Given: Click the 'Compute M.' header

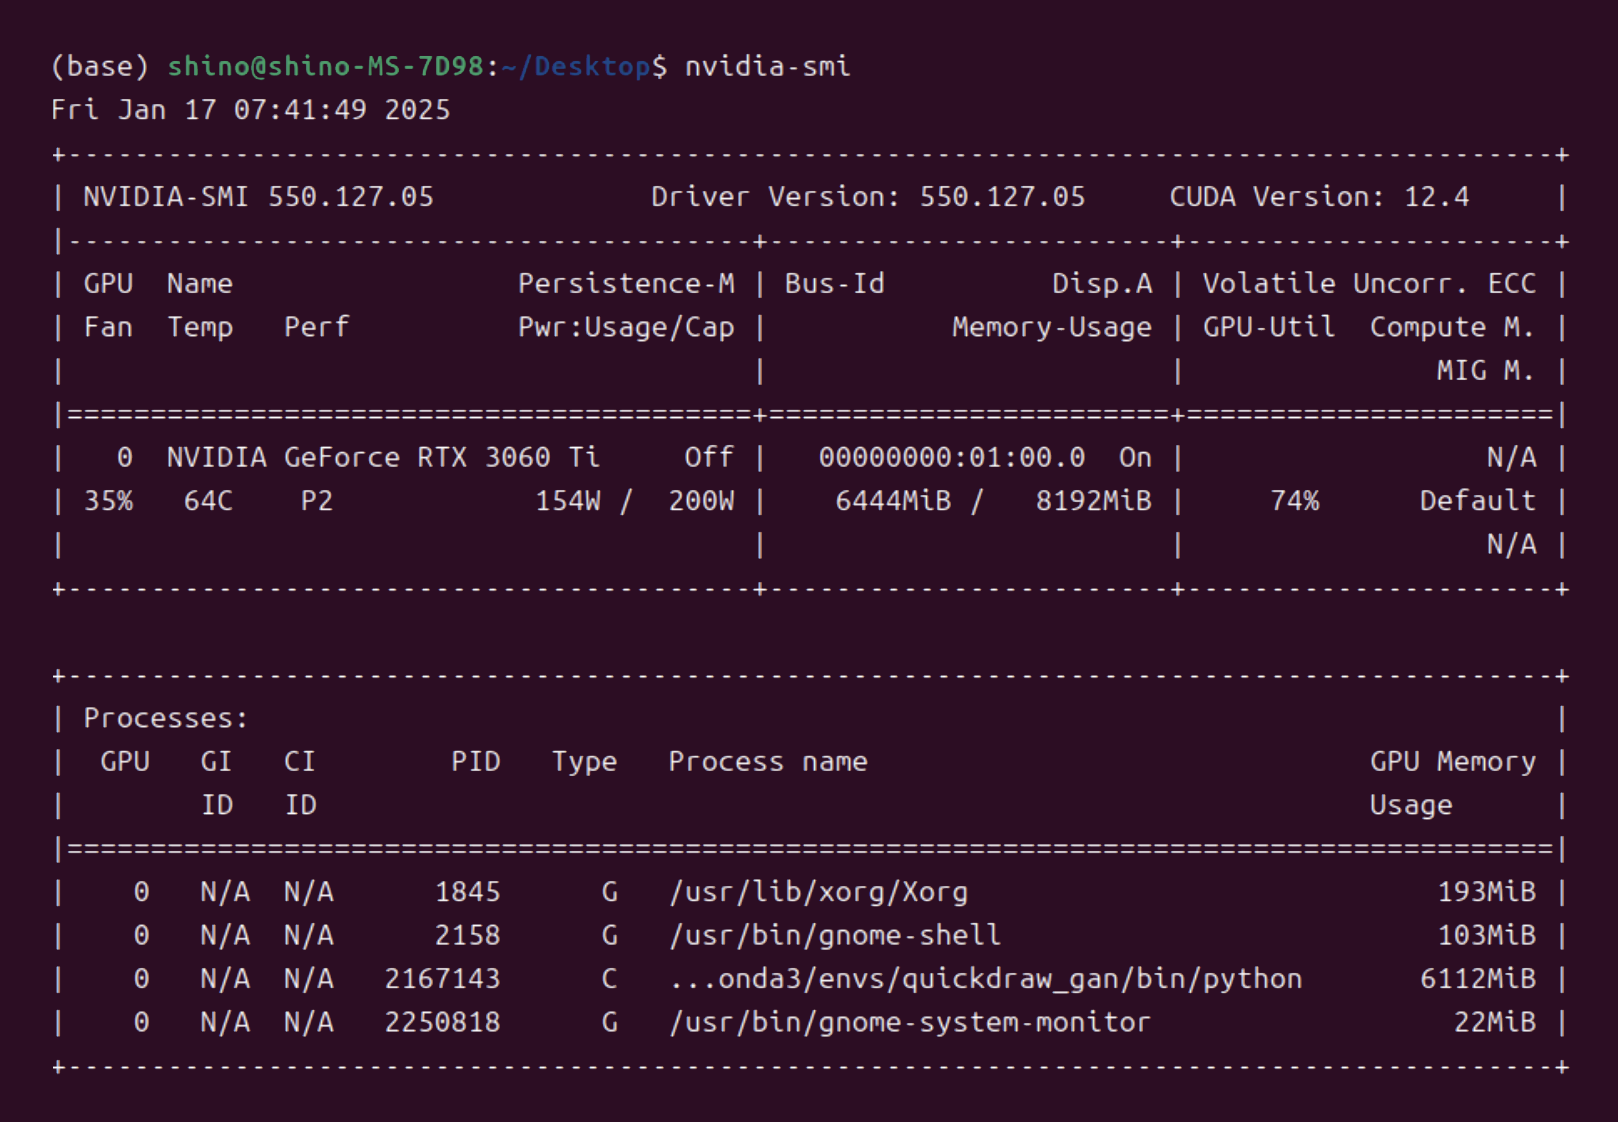Looking at the screenshot, I should click(1452, 327).
